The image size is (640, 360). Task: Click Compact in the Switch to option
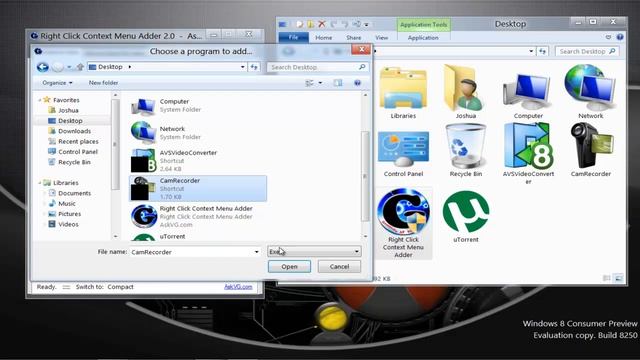coord(120,287)
